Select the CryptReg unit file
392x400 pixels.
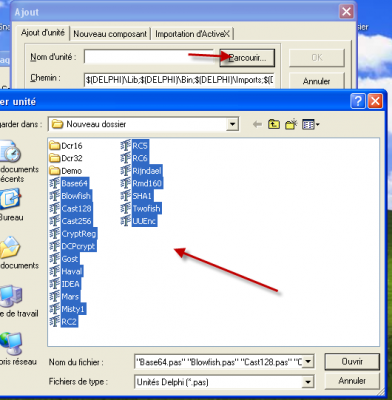73,234
